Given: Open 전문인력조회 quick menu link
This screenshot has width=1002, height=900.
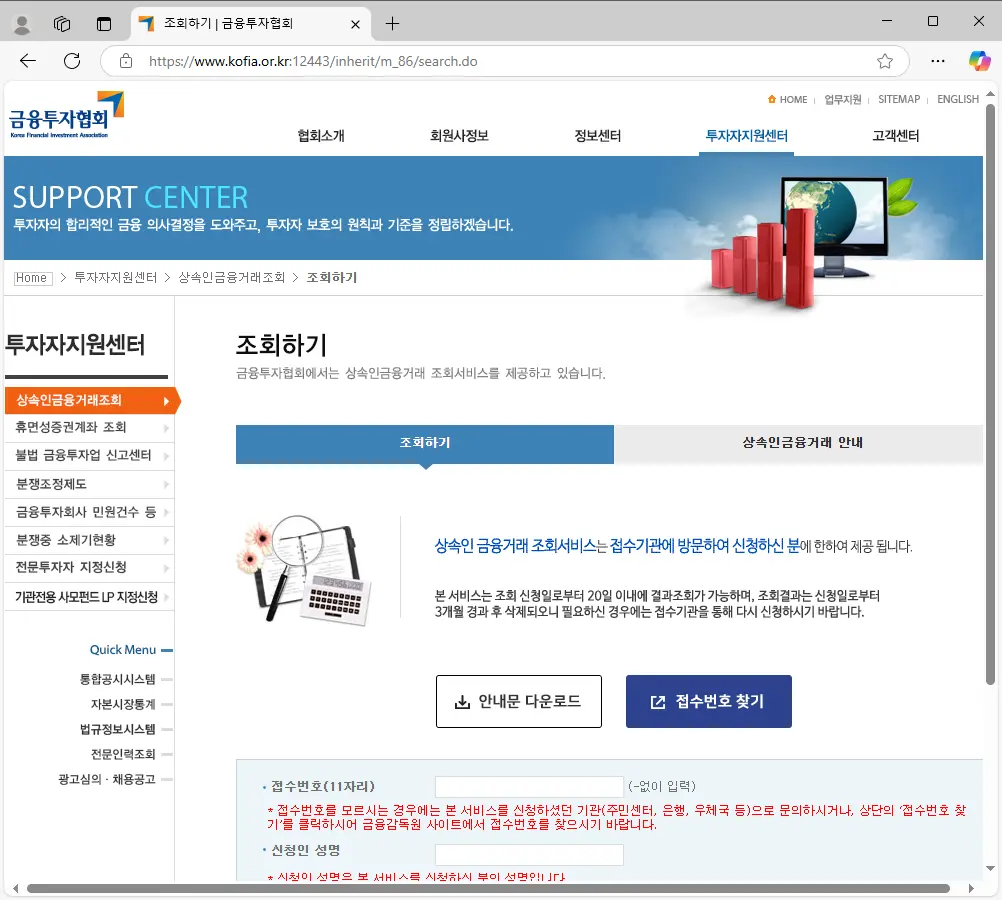Looking at the screenshot, I should tap(123, 754).
